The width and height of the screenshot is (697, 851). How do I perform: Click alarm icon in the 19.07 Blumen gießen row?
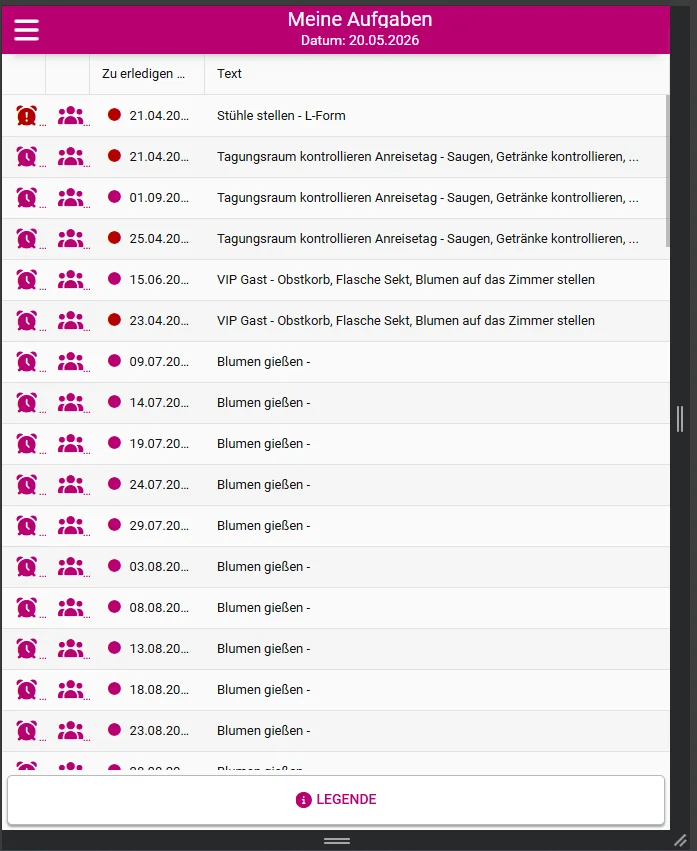(27, 443)
